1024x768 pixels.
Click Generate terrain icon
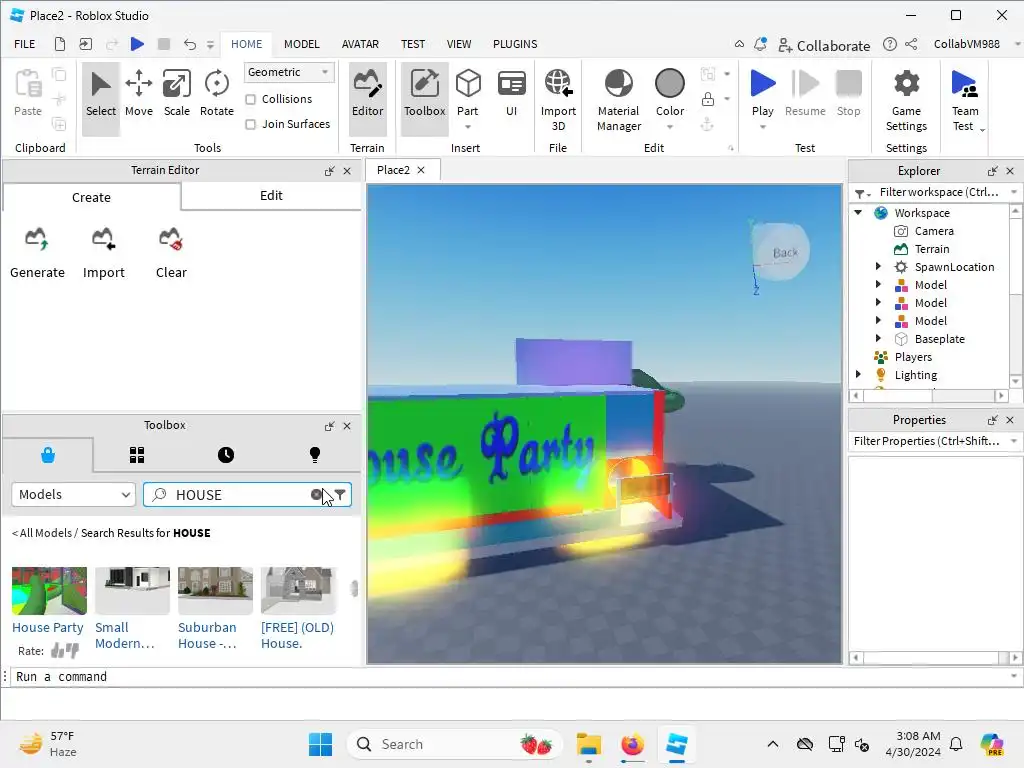(37, 253)
